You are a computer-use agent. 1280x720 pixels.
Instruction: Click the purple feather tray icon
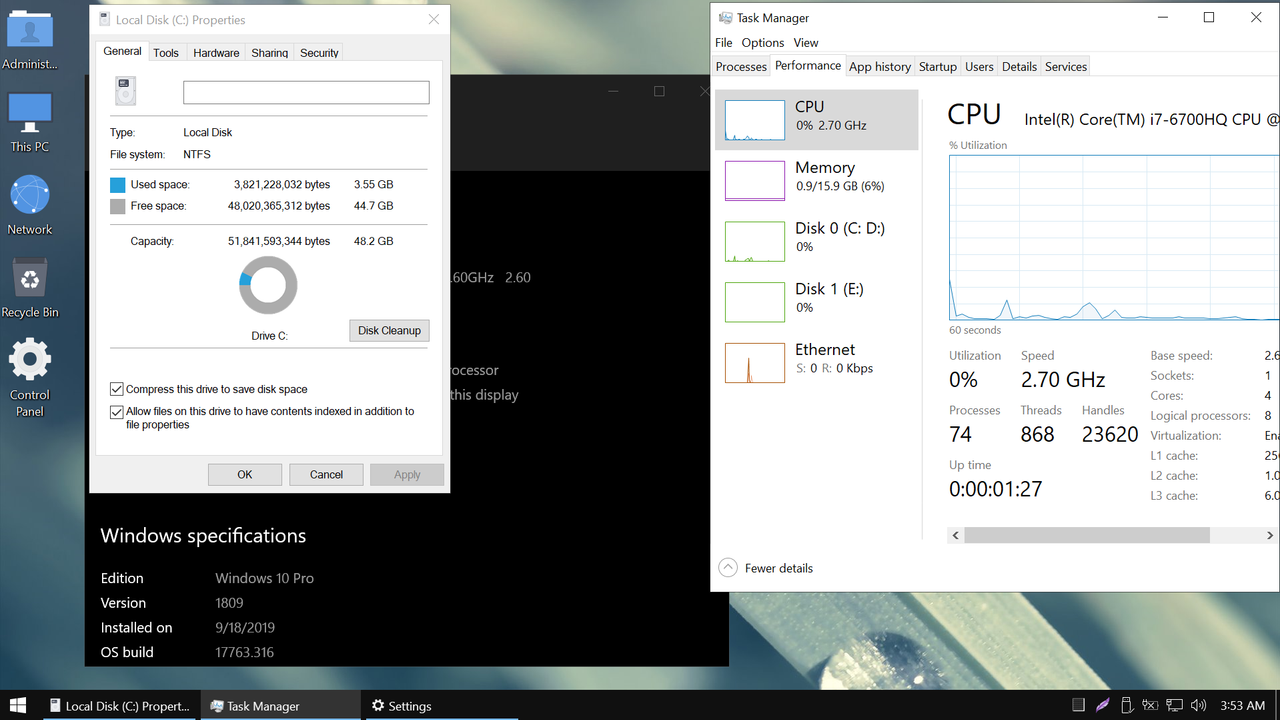point(1102,705)
